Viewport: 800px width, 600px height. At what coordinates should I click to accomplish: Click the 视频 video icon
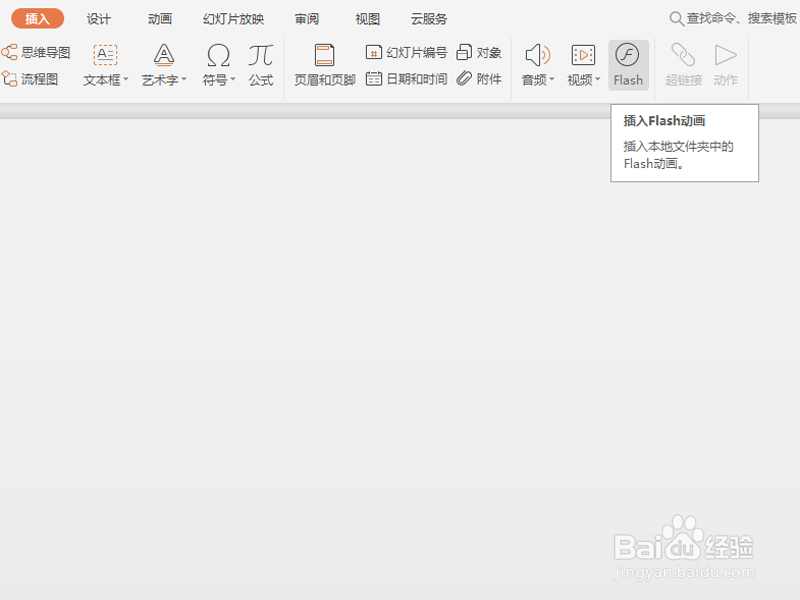(x=583, y=55)
